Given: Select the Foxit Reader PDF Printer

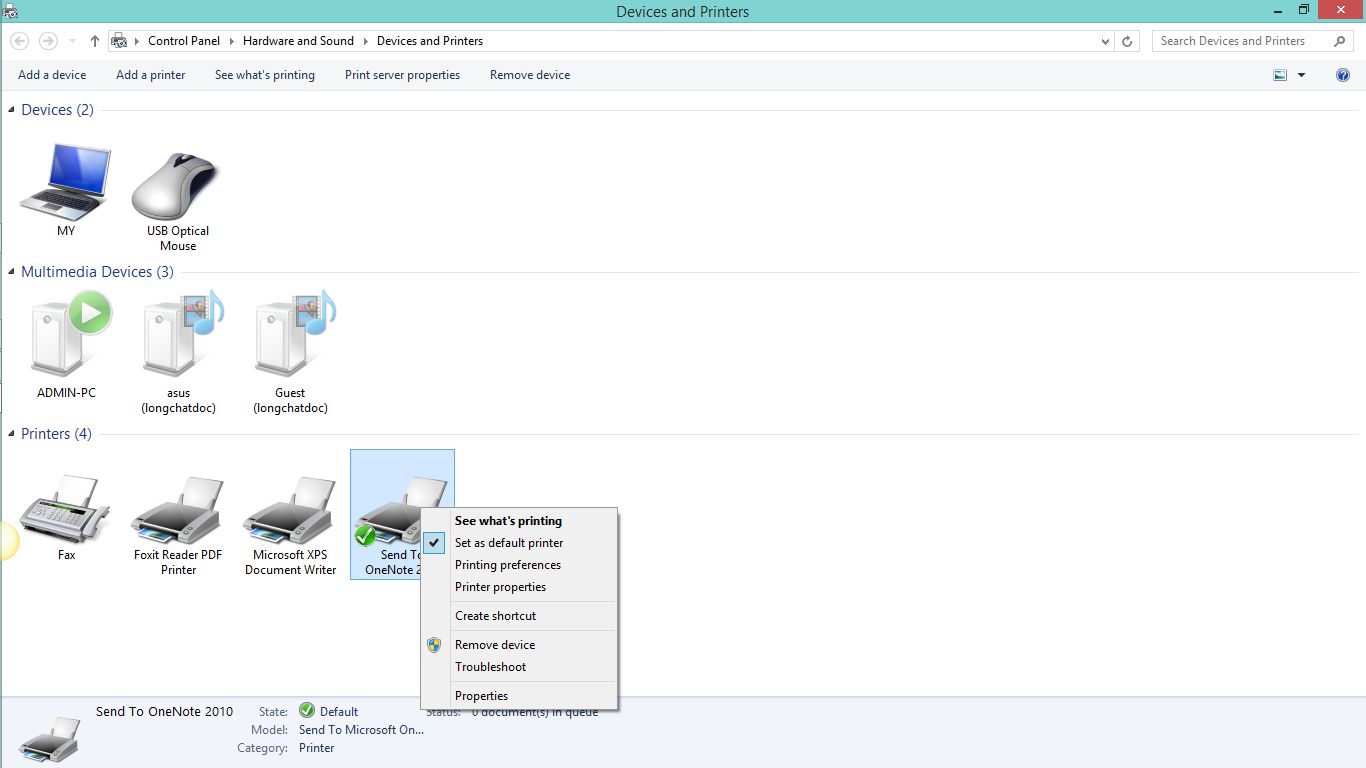Looking at the screenshot, I should [x=178, y=510].
